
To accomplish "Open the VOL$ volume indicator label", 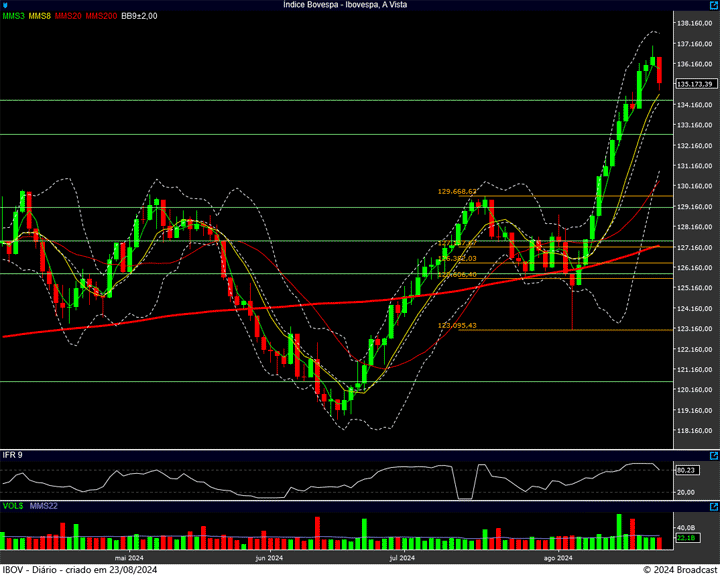I will [x=13, y=506].
